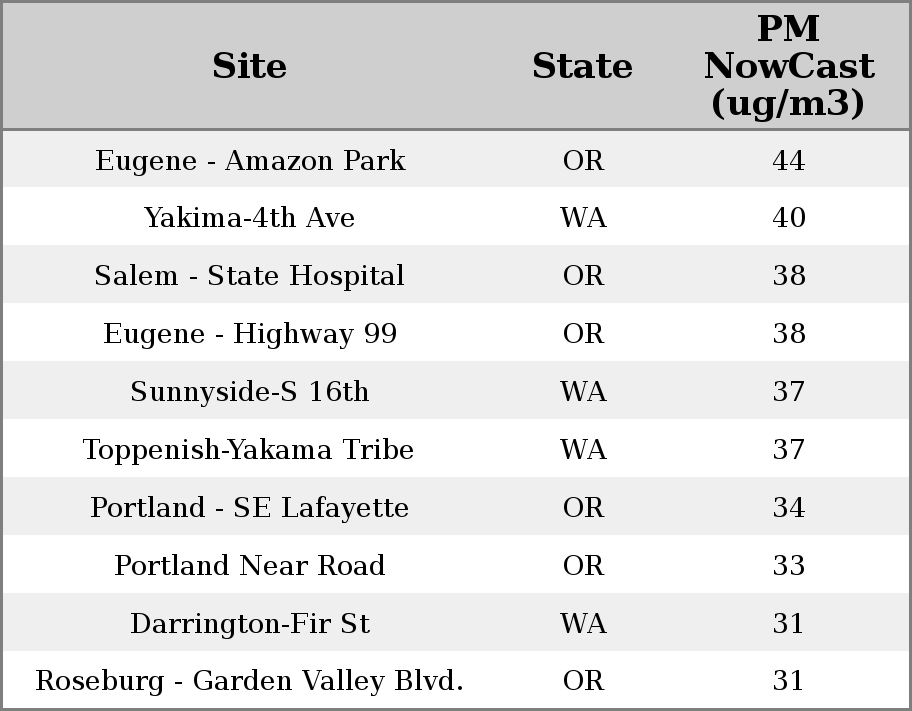This screenshot has height=711, width=912.
Task: Select Roseburg - Garden Valley Blvd. site
Action: (250, 681)
